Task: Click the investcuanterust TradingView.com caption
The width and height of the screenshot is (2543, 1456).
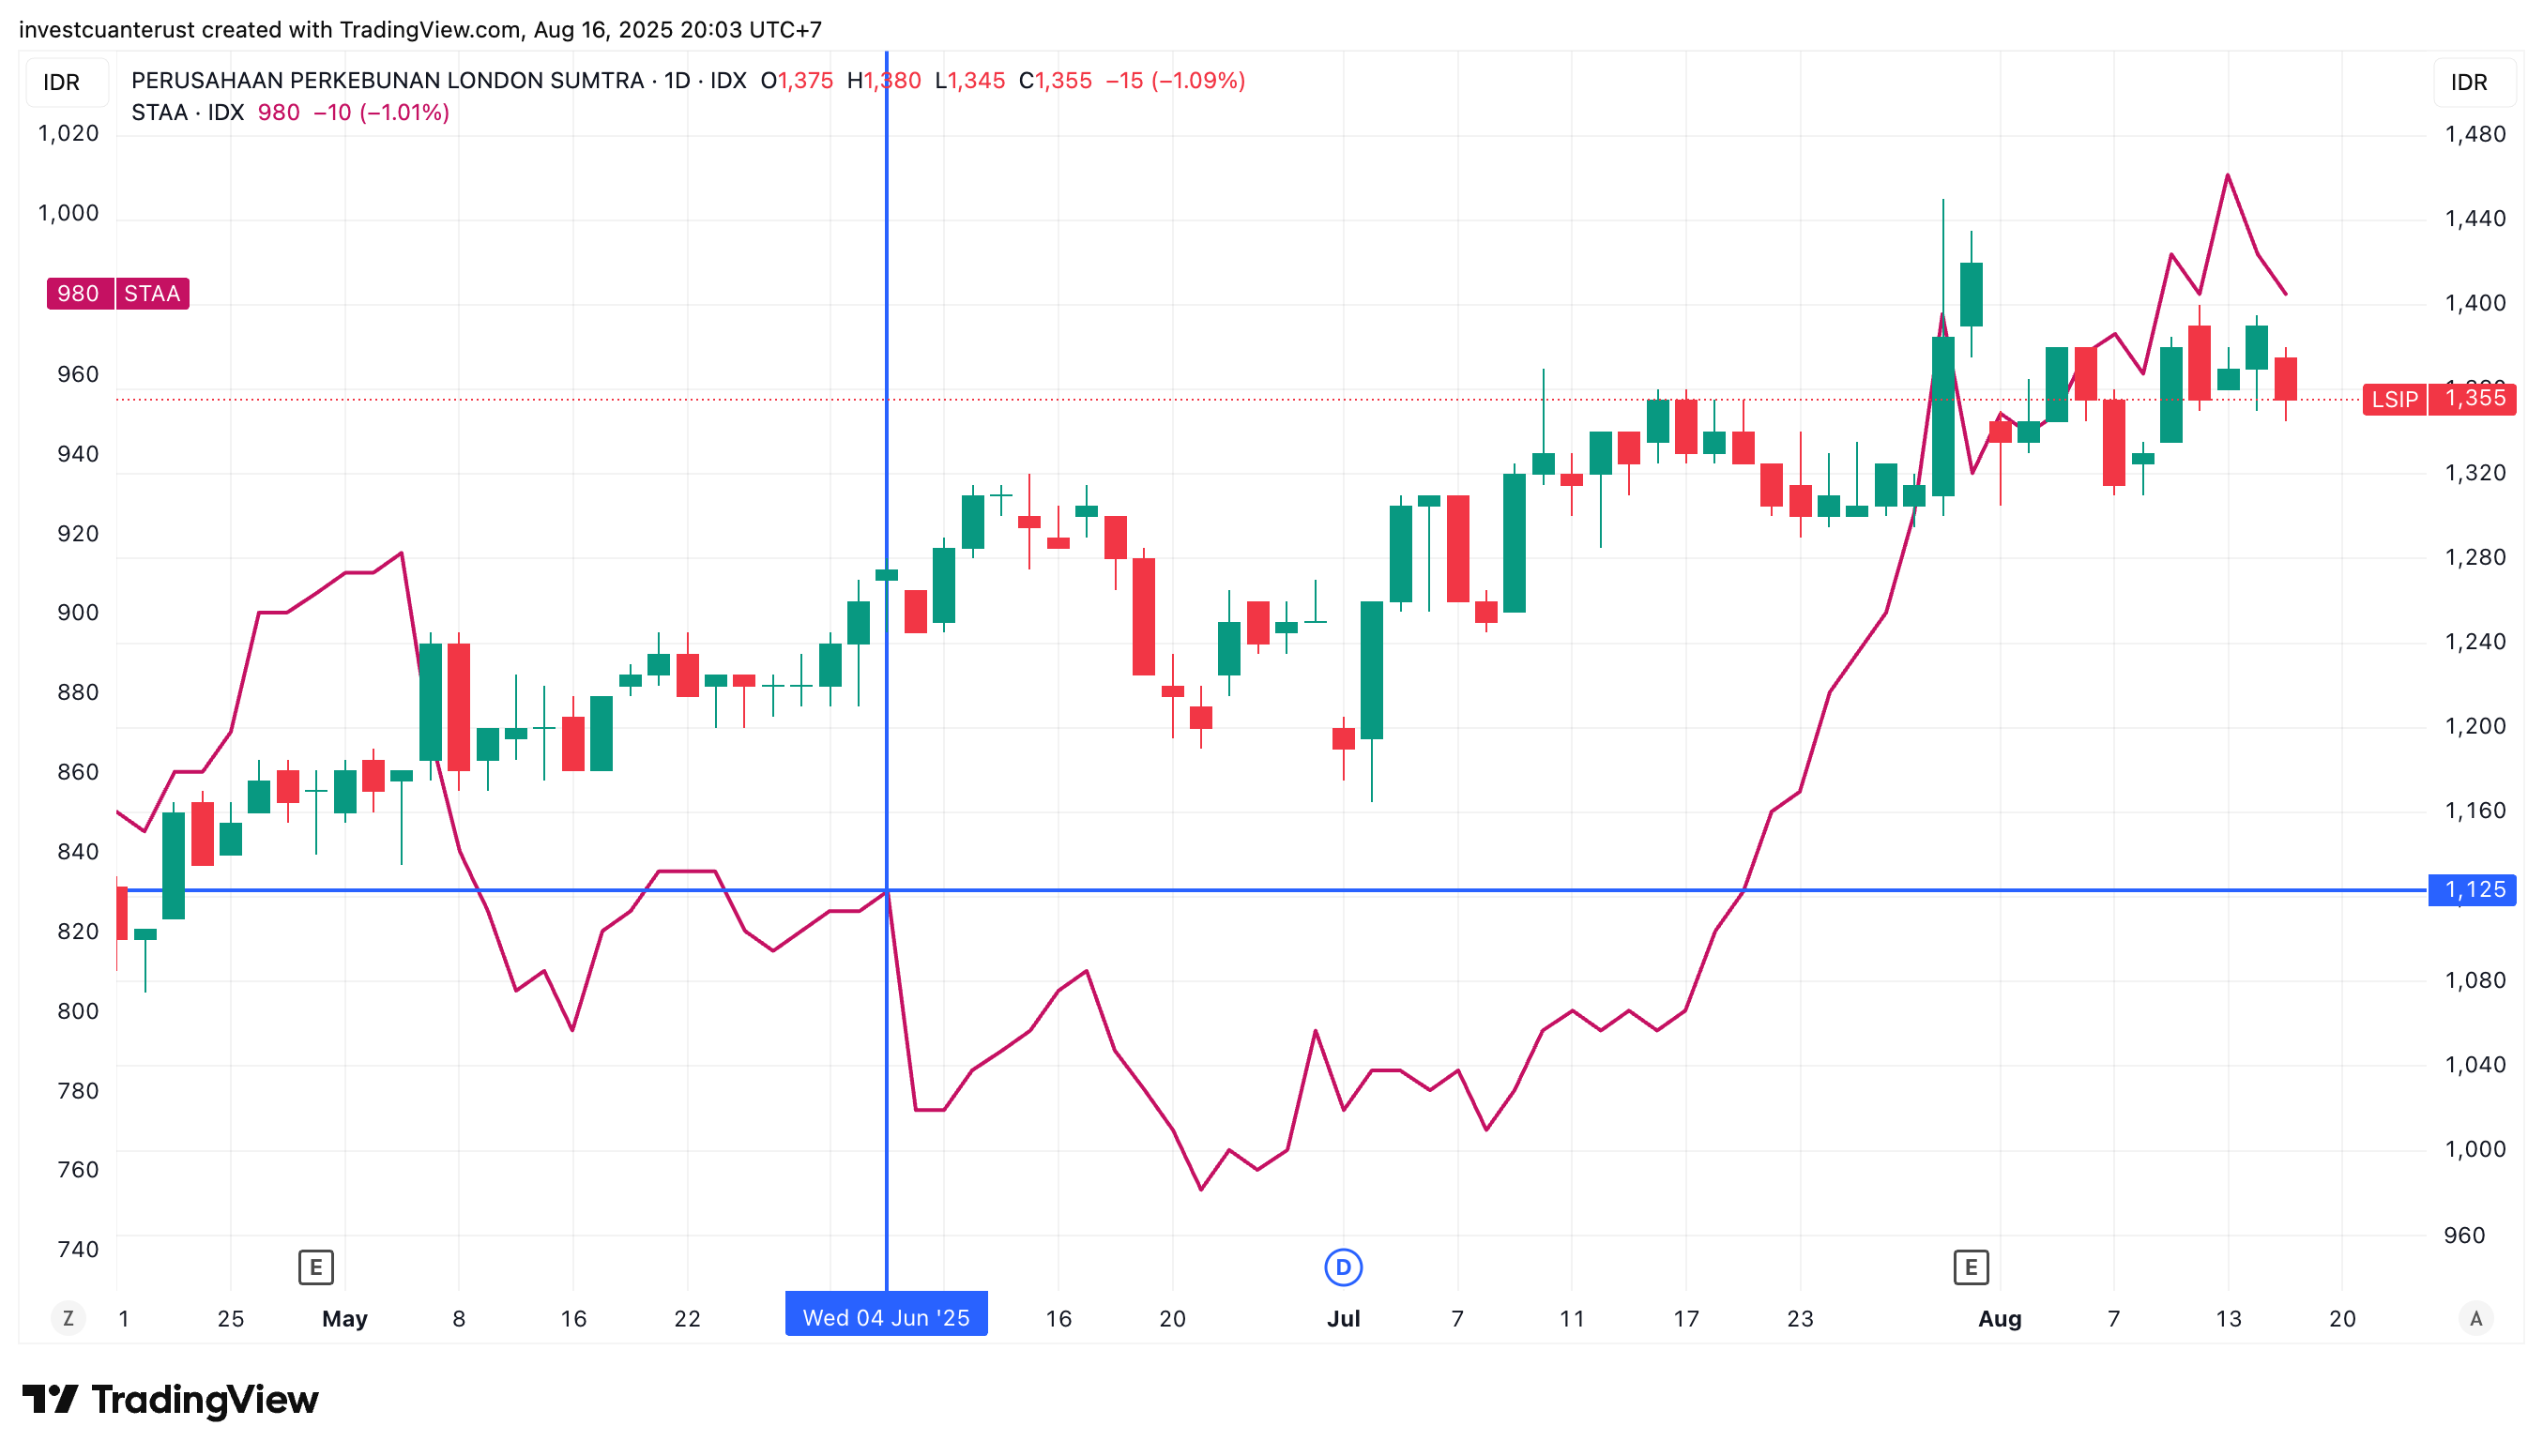Action: (x=420, y=29)
